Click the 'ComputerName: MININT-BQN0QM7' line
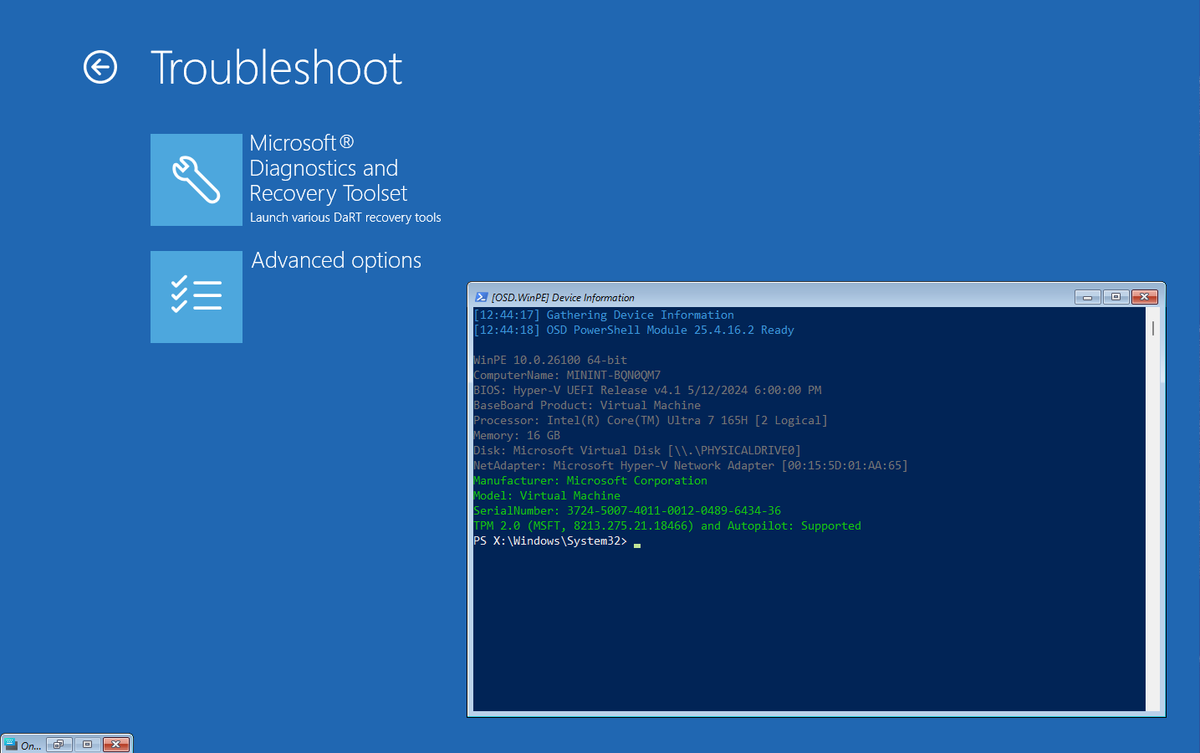Viewport: 1200px width, 753px height. coord(567,375)
